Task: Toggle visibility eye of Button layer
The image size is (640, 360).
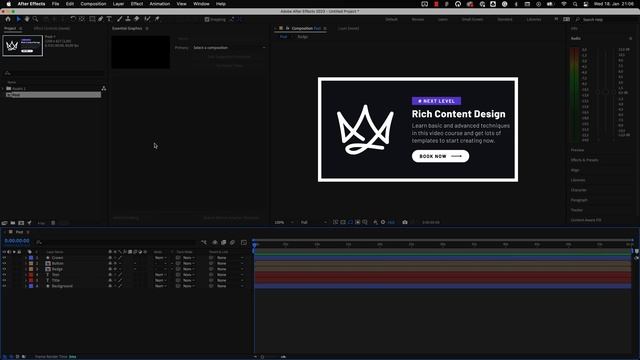Action: [4, 264]
